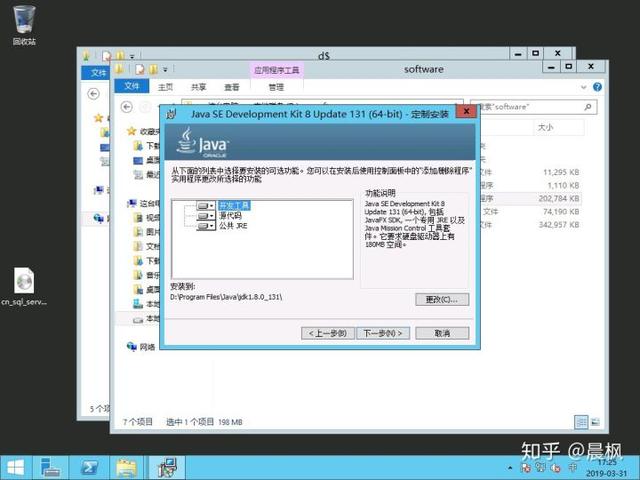Viewport: 640px width, 480px height.
Task: Click the magnifier icon in the search box
Action: pyautogui.click(x=588, y=107)
